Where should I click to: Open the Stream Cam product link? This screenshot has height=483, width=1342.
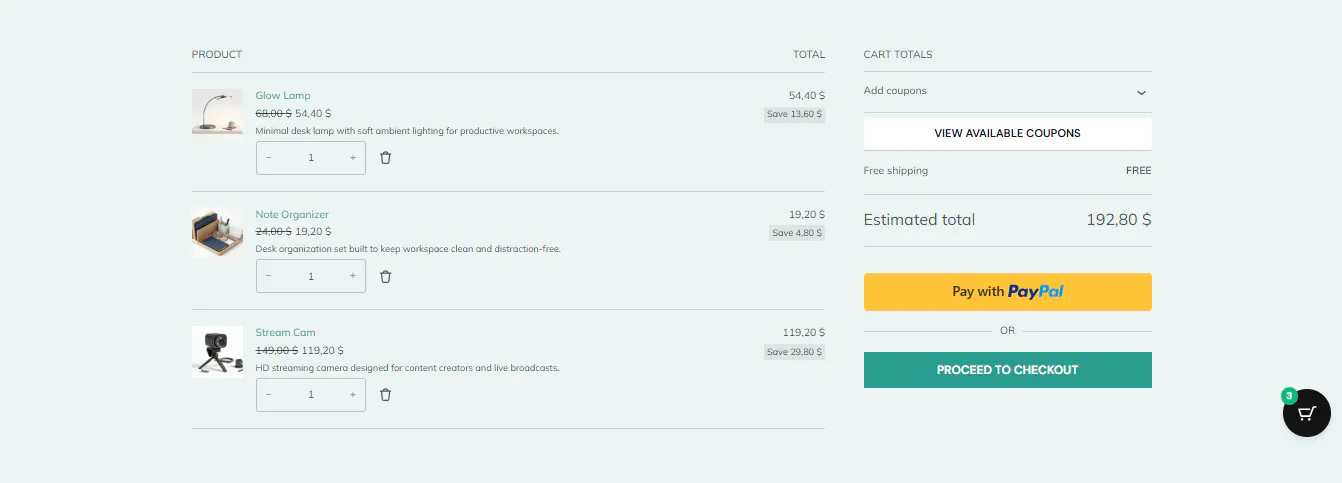285,332
